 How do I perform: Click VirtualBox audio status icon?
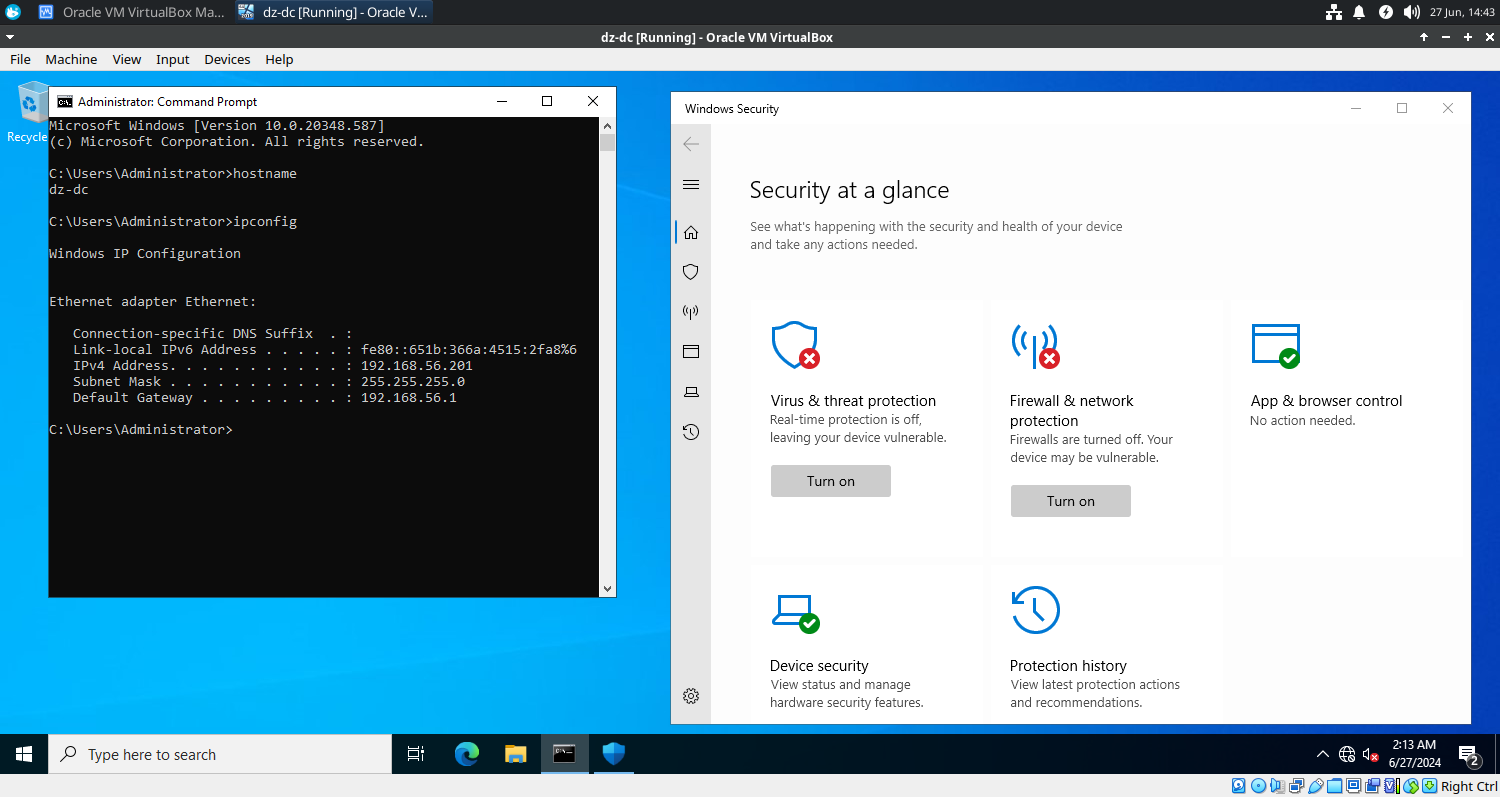[1277, 786]
